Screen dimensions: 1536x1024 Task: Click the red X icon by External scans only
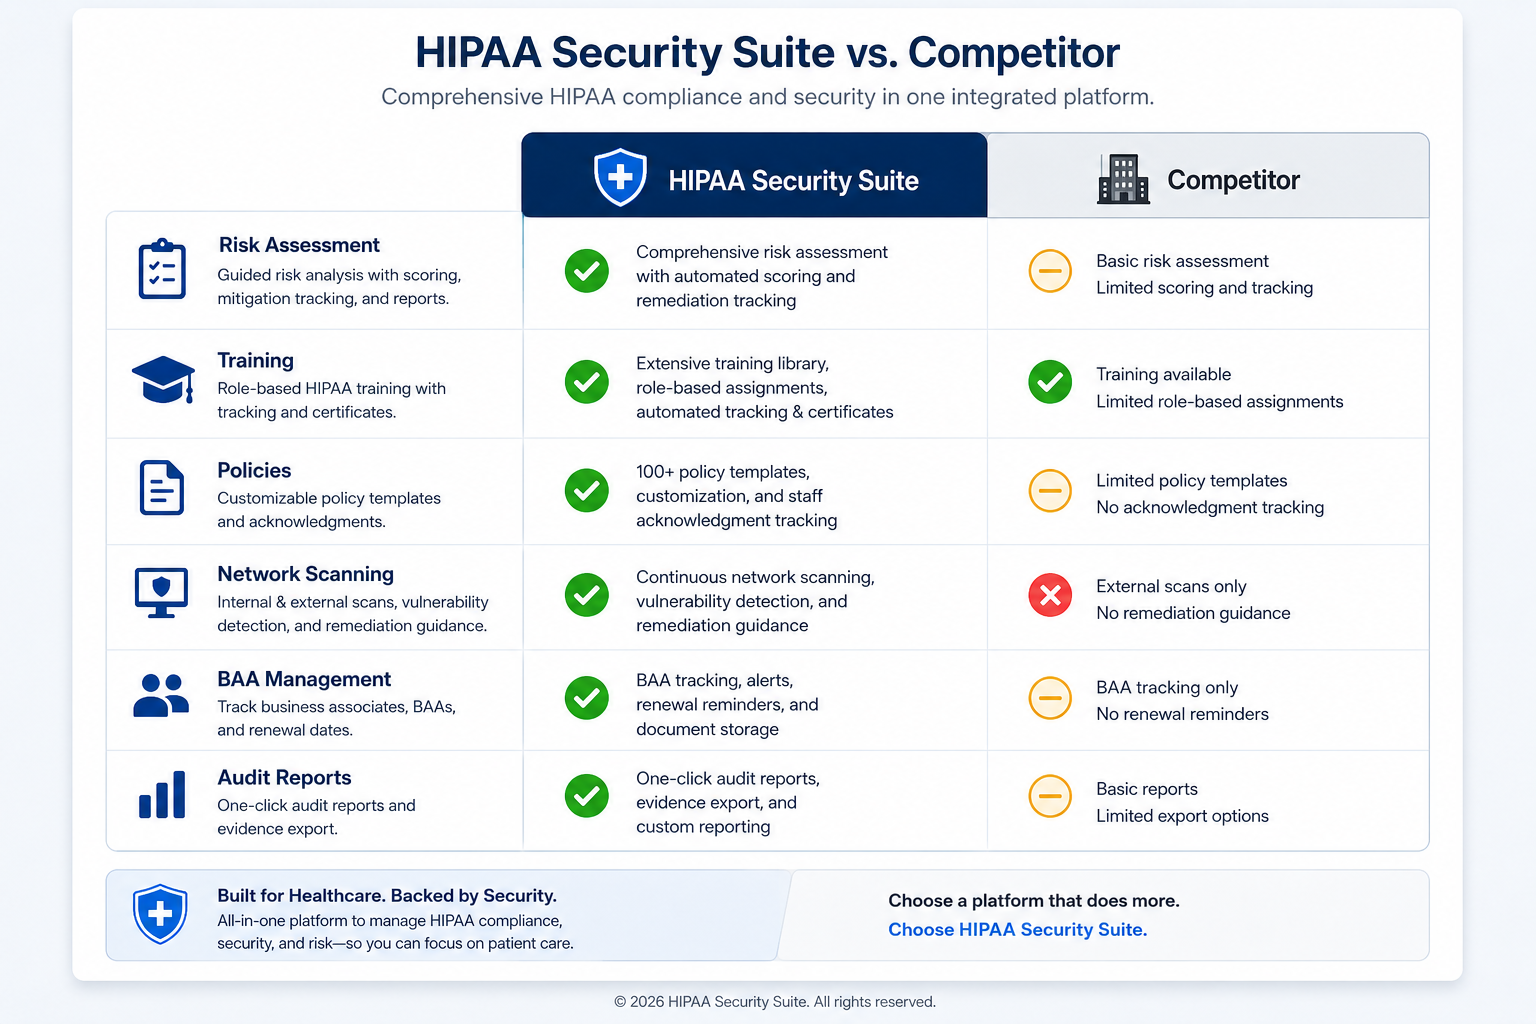pos(1050,595)
